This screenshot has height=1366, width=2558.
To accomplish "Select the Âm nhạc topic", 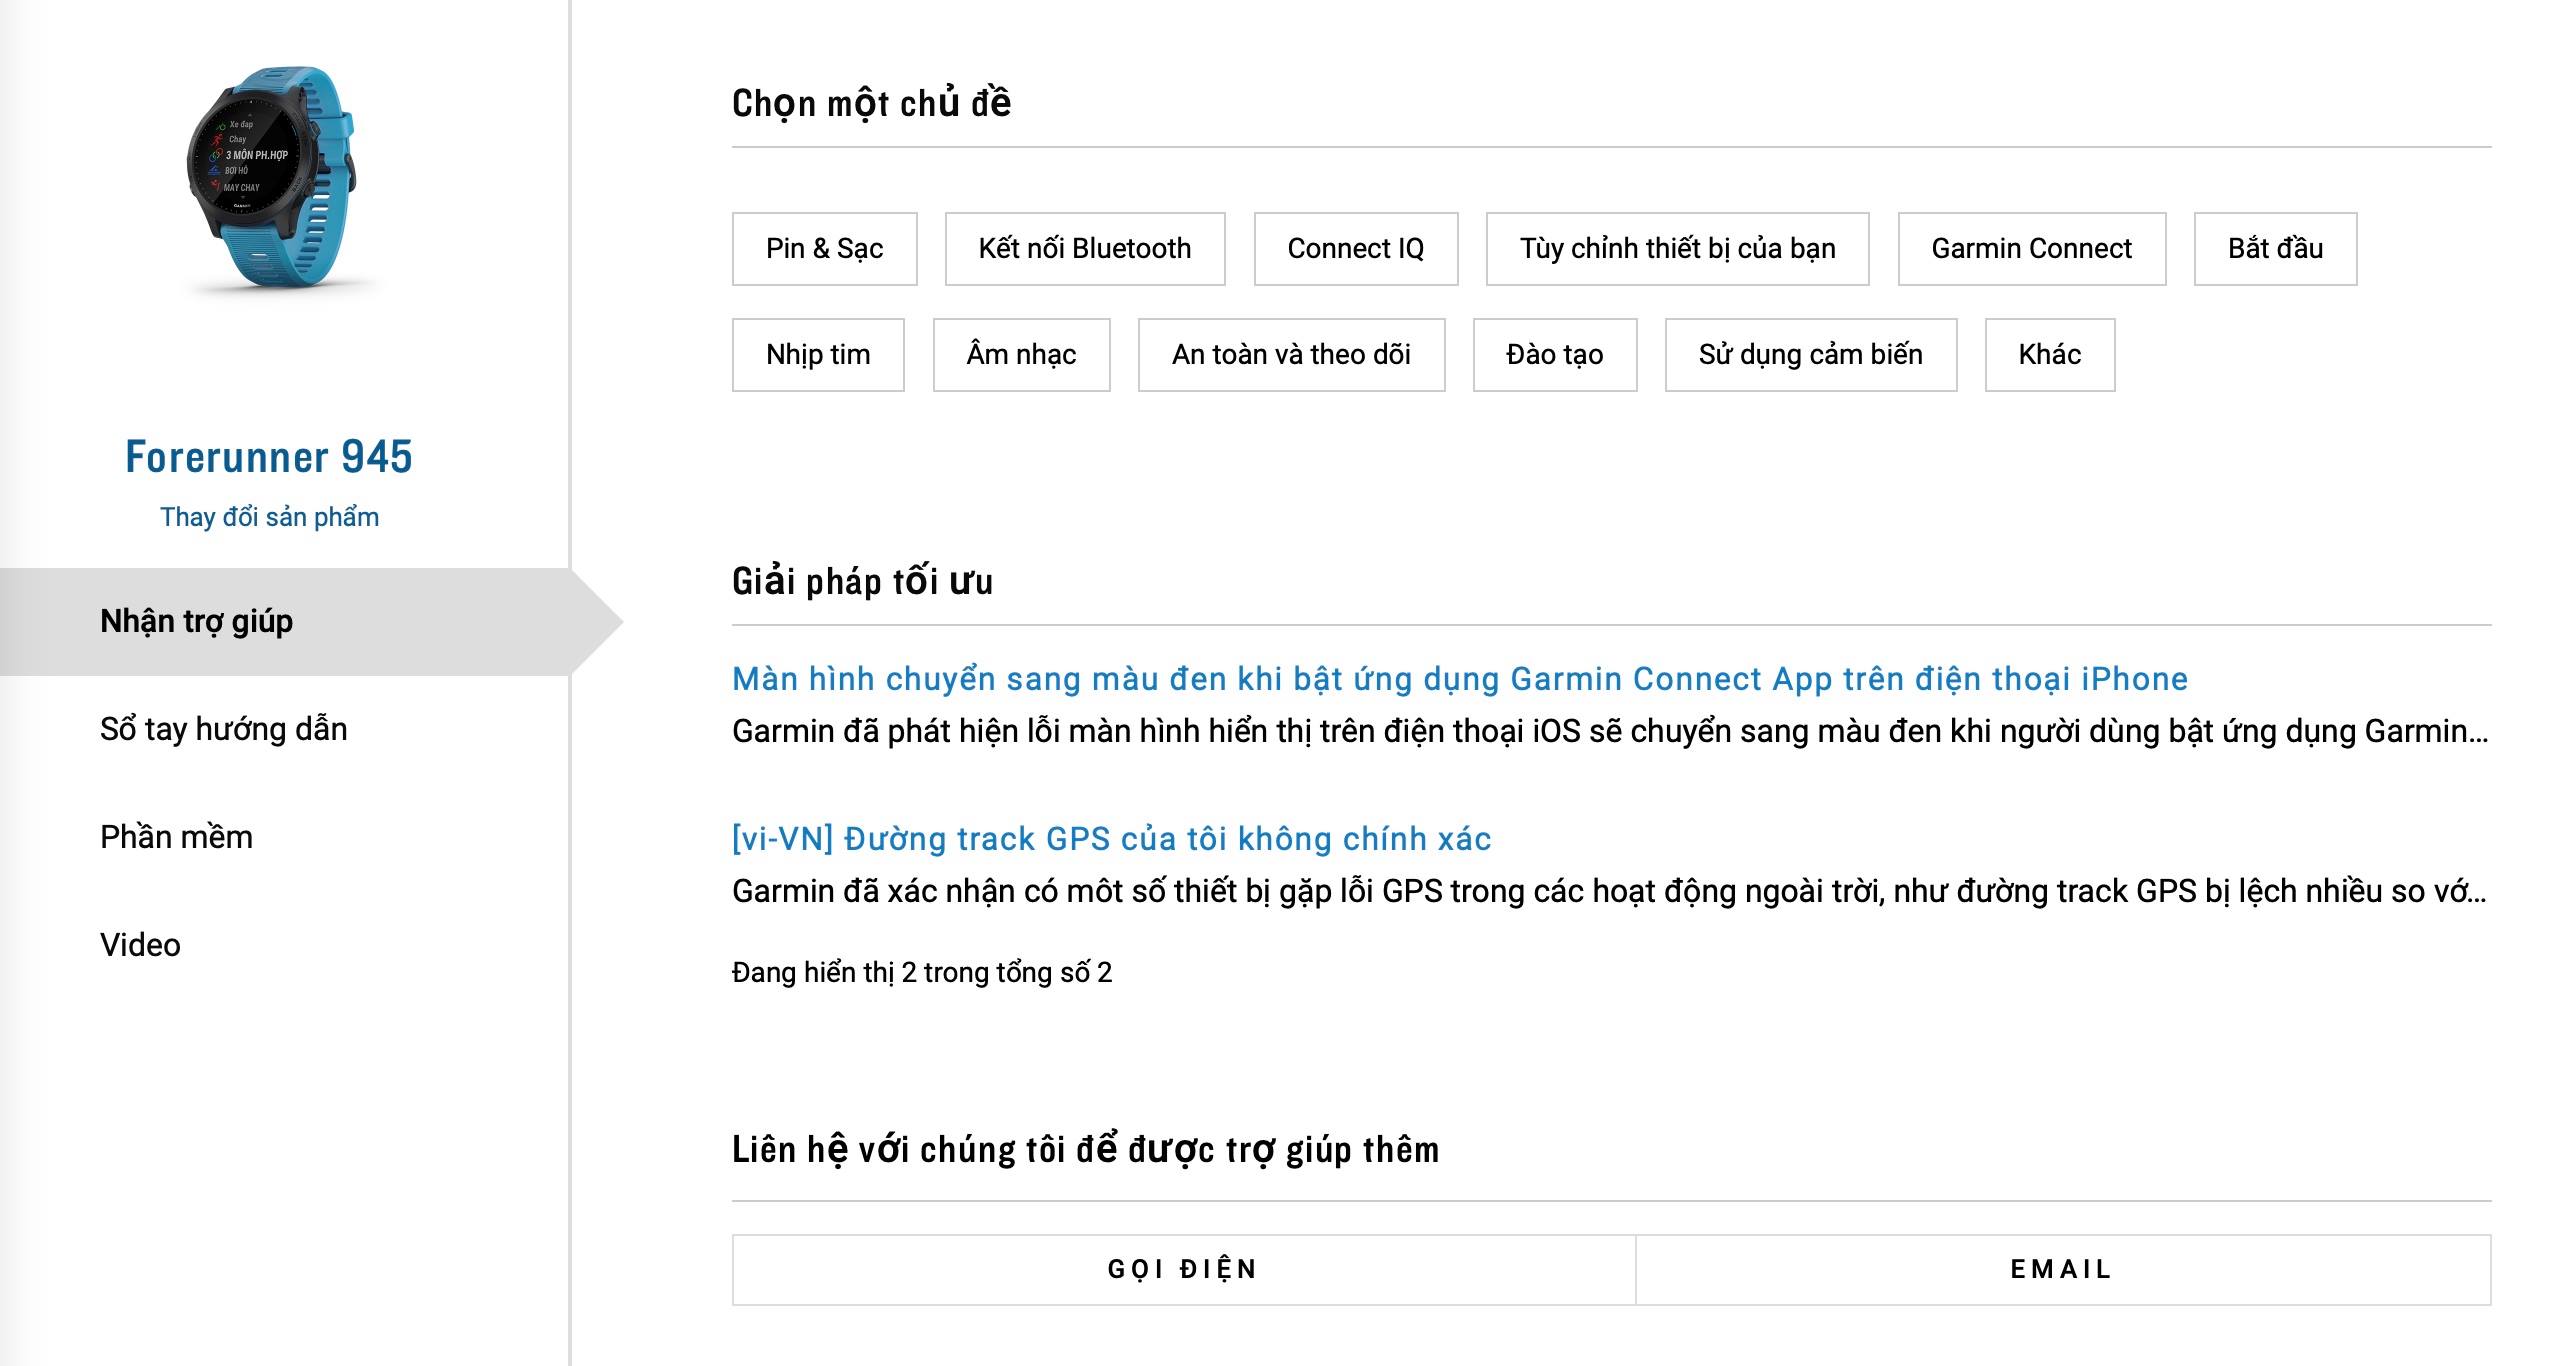I will 1021,355.
